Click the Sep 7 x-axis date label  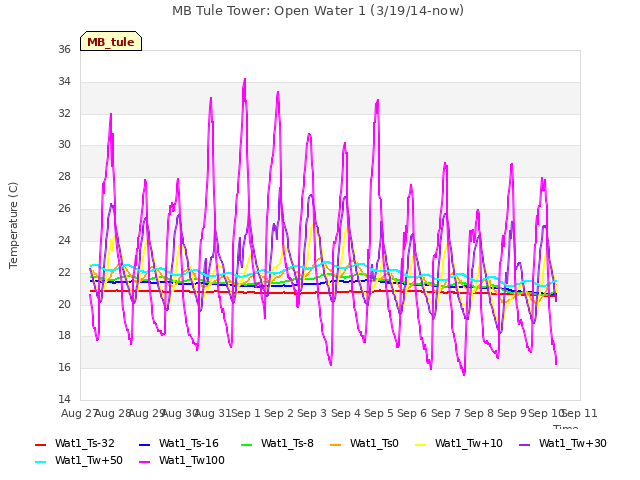click(x=446, y=413)
